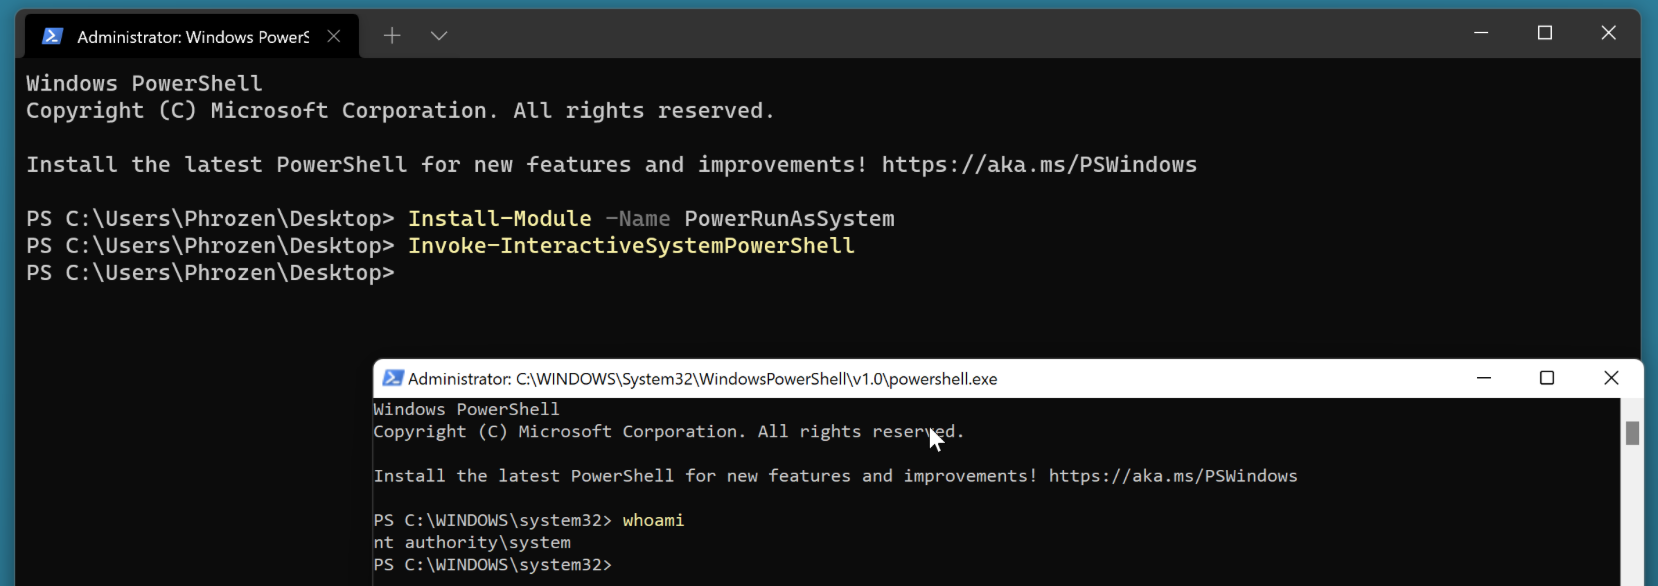1658x586 pixels.
Task: Minimize the powershell.exe console window
Action: pyautogui.click(x=1484, y=378)
